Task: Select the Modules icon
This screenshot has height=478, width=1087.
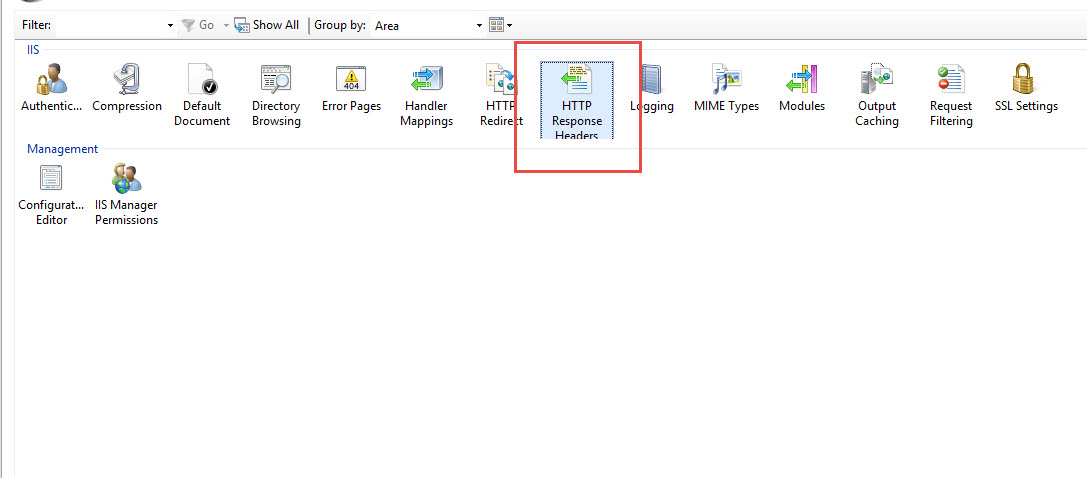Action: point(802,81)
